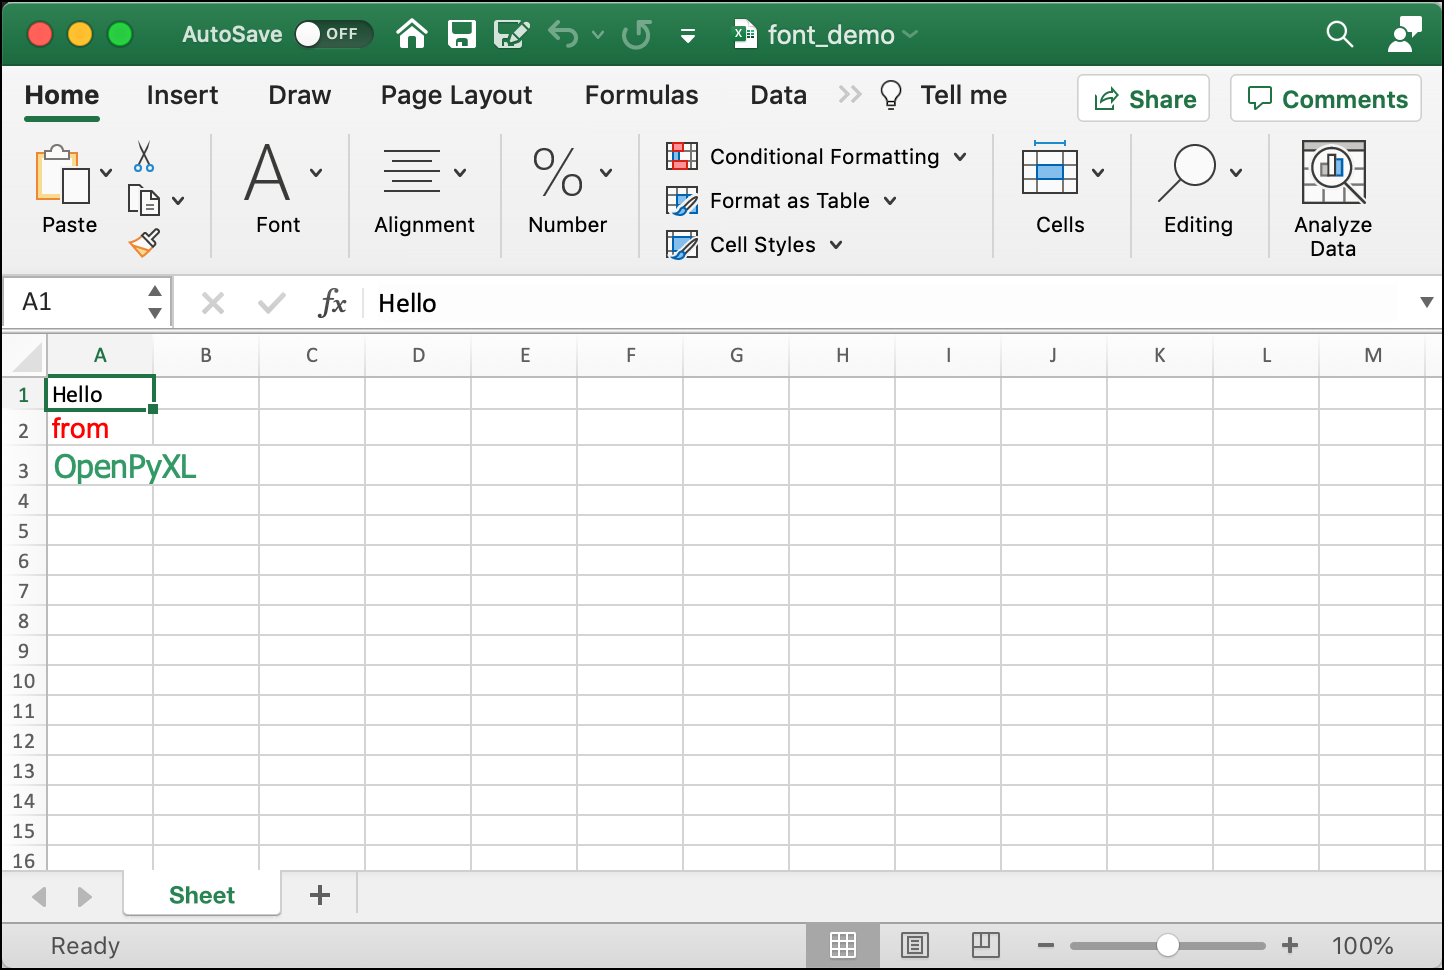Select Page Break Preview in status bar

click(986, 945)
